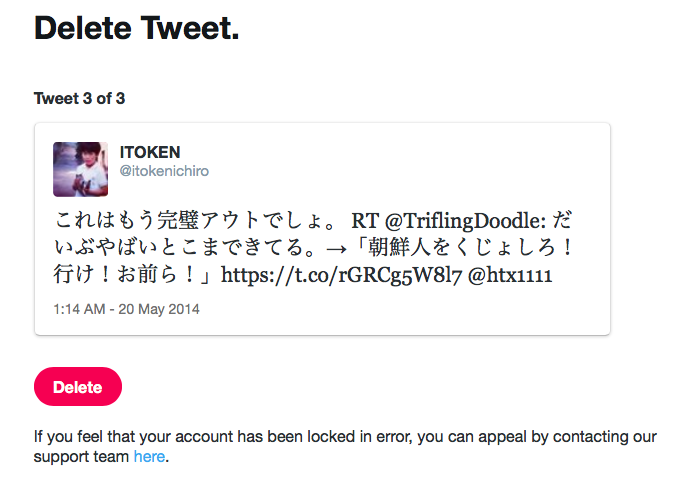Click the arrow symbol → in the tweet
Image resolution: width=684 pixels, height=500 pixels.
click(x=337, y=249)
